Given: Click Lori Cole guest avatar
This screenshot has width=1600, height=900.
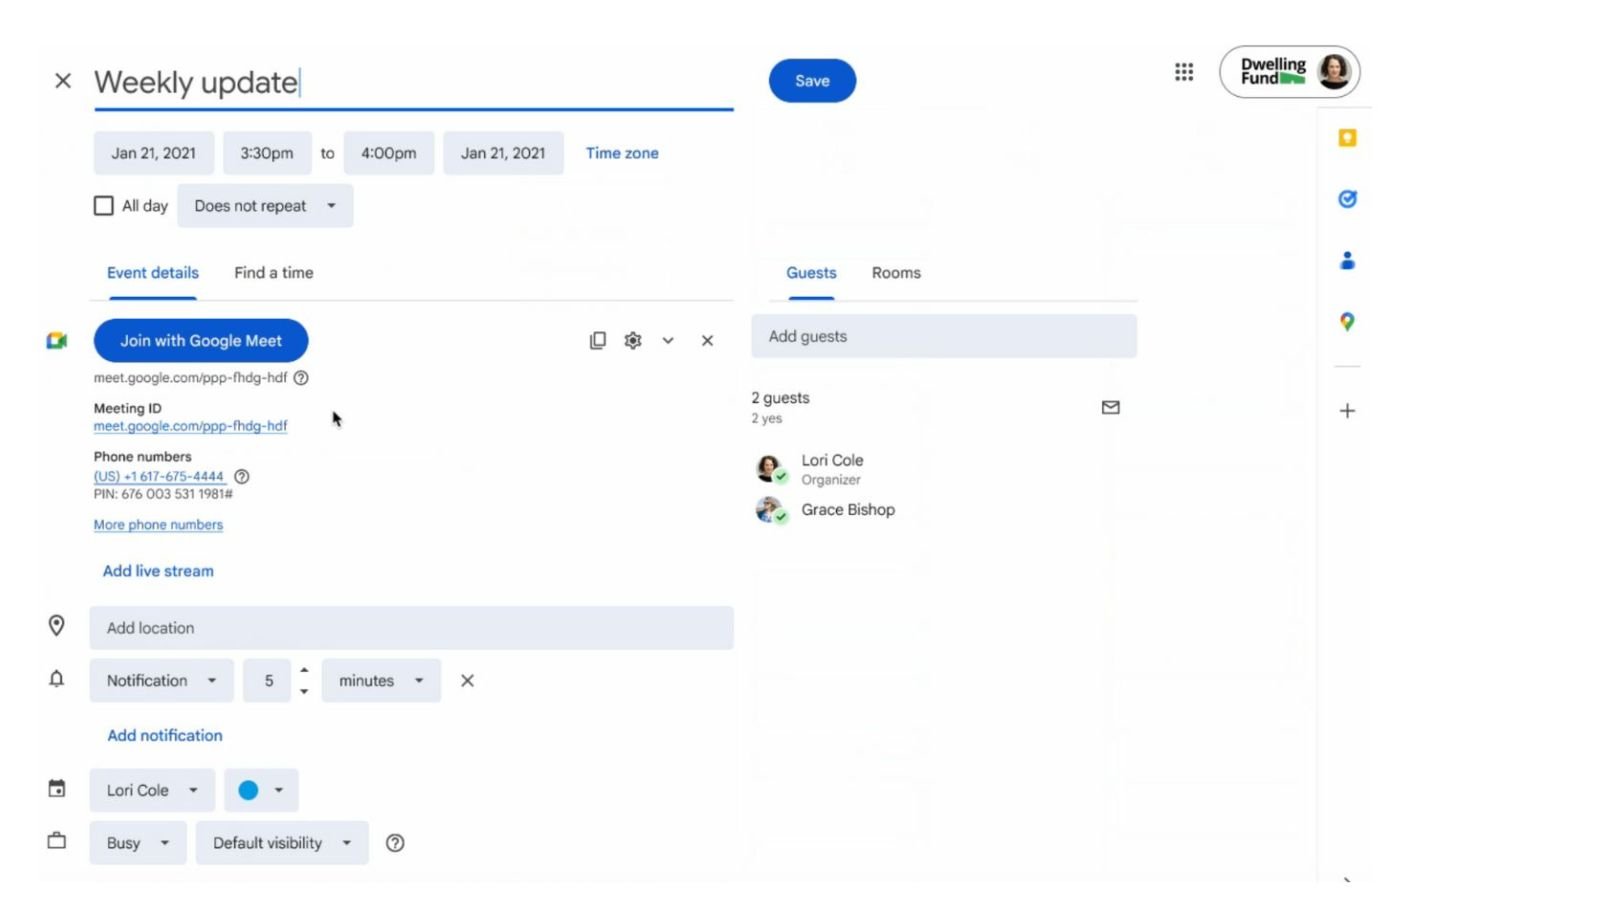Looking at the screenshot, I should click(x=769, y=468).
